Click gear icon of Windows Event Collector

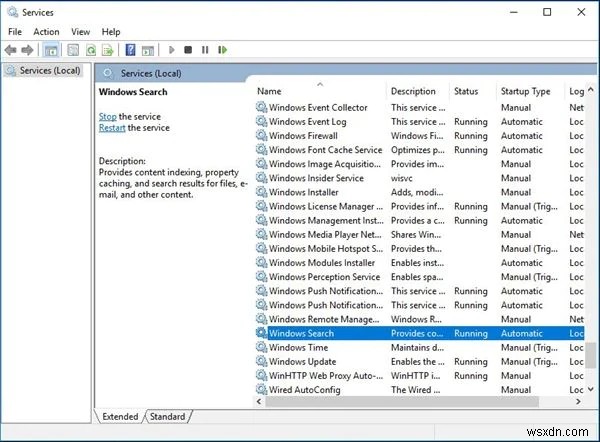(x=262, y=107)
